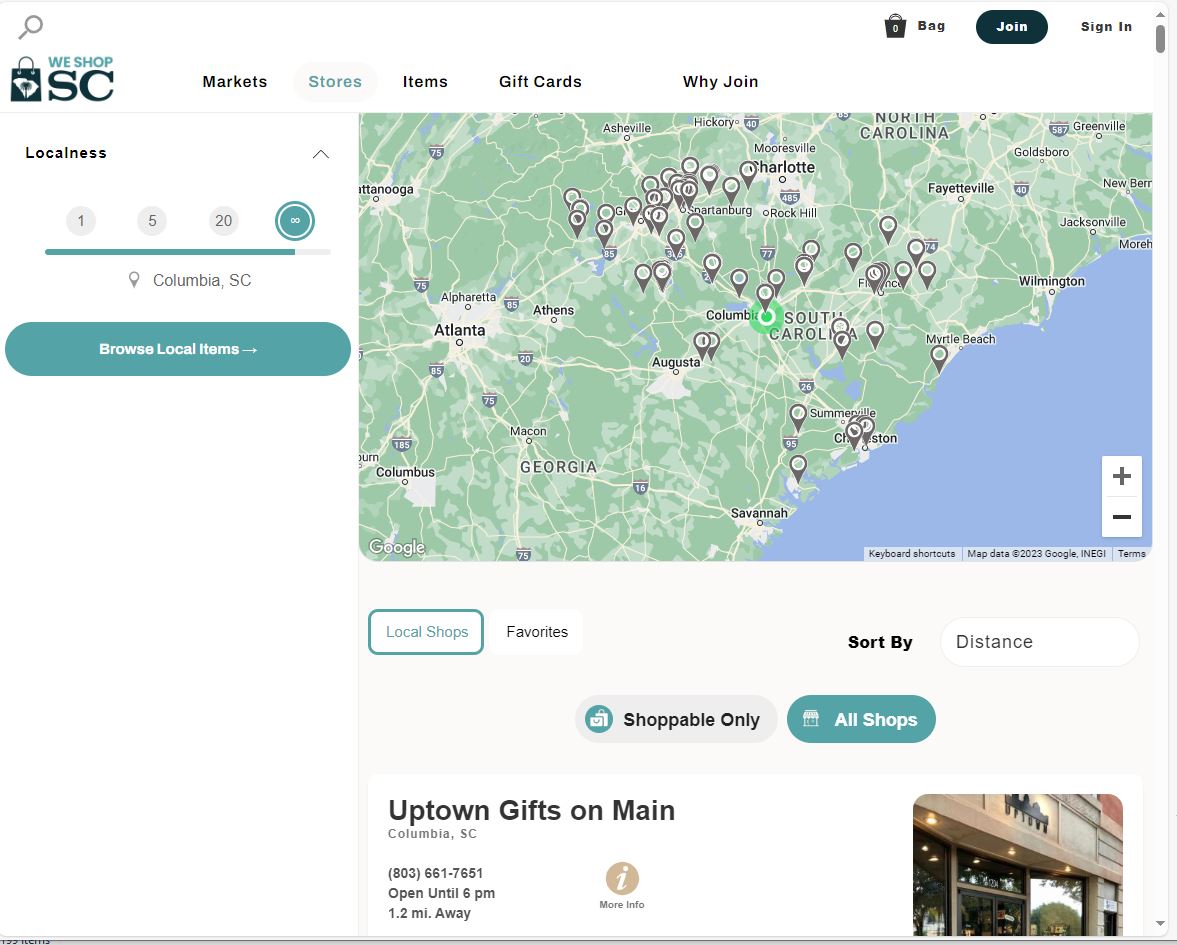
Task: Click the Join button
Action: point(1011,28)
